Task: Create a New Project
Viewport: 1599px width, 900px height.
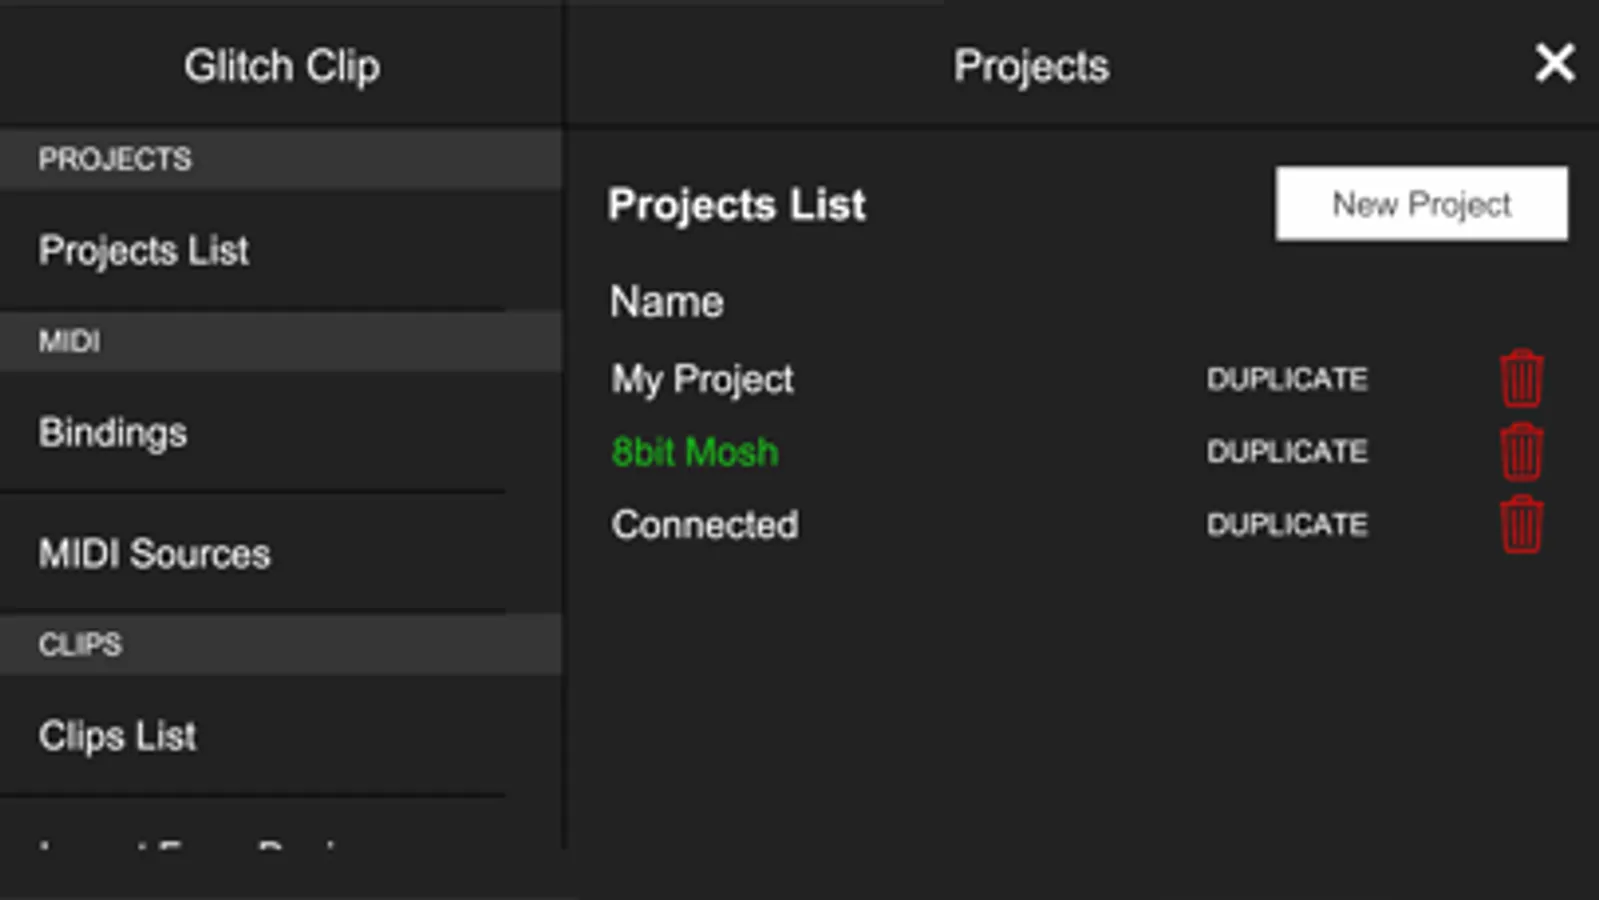Action: (x=1421, y=204)
